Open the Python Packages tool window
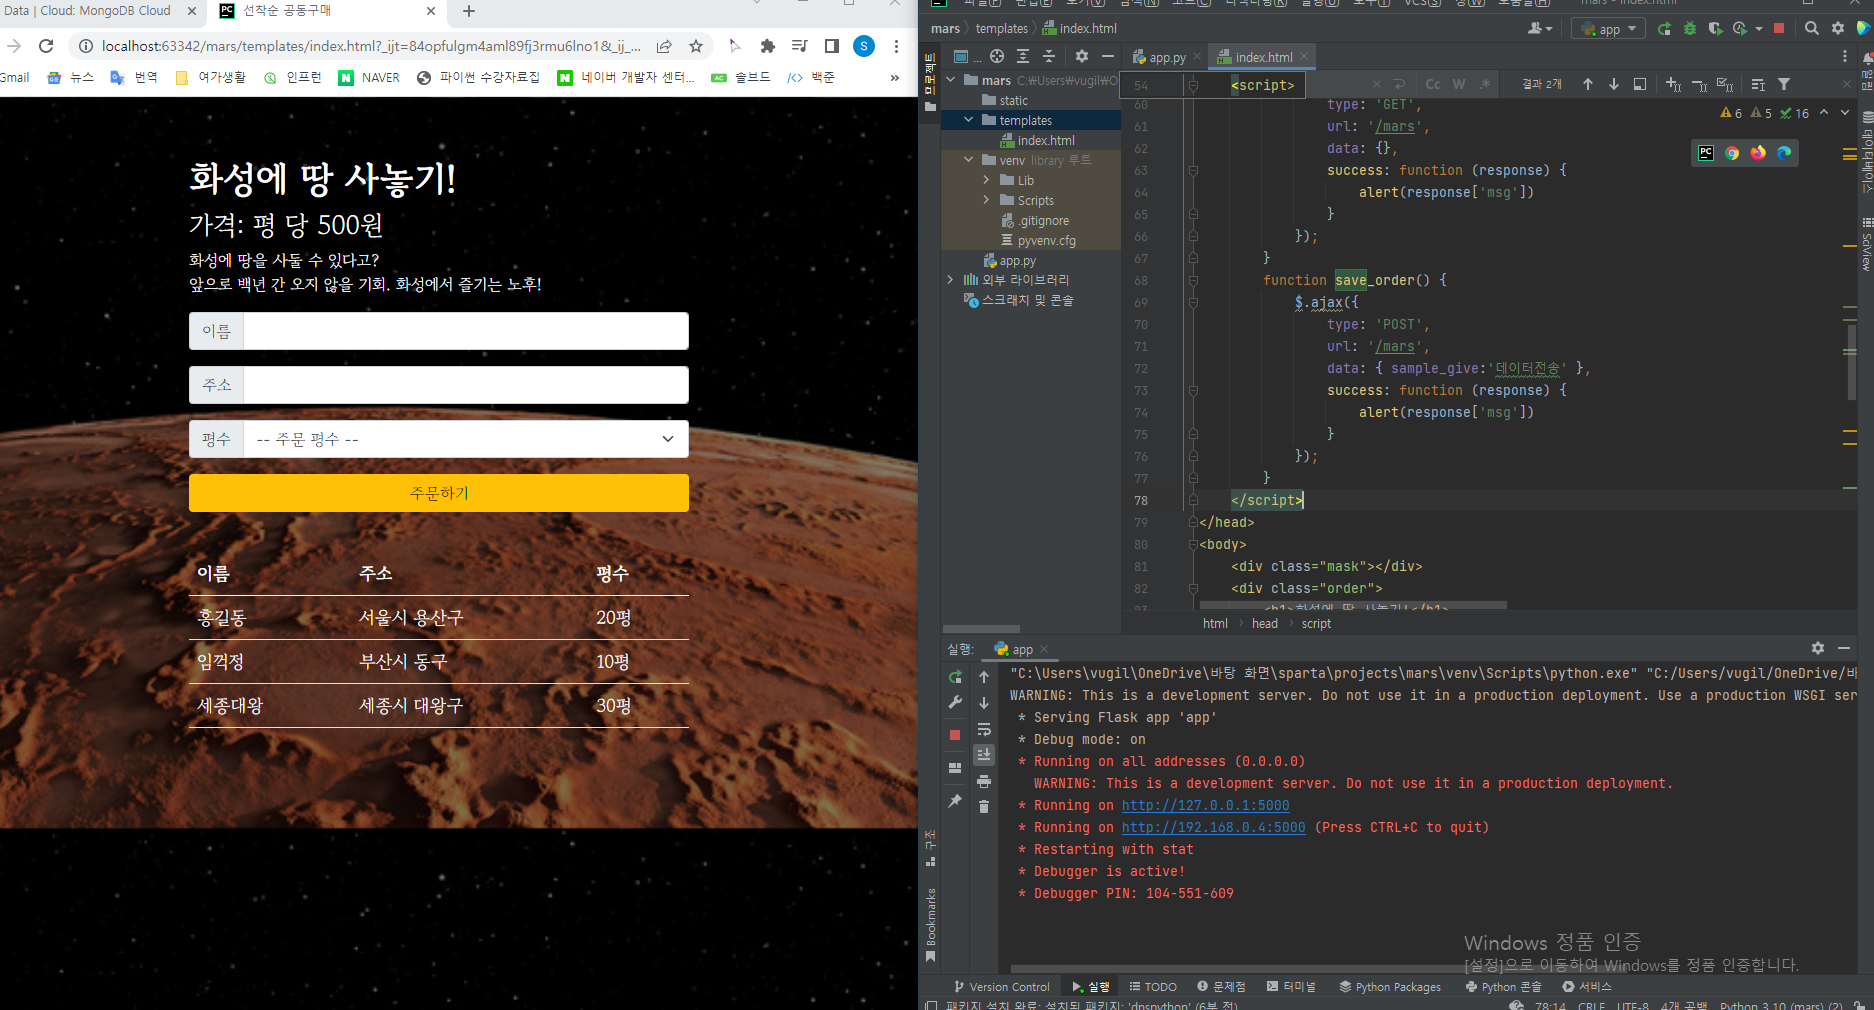 [1391, 987]
